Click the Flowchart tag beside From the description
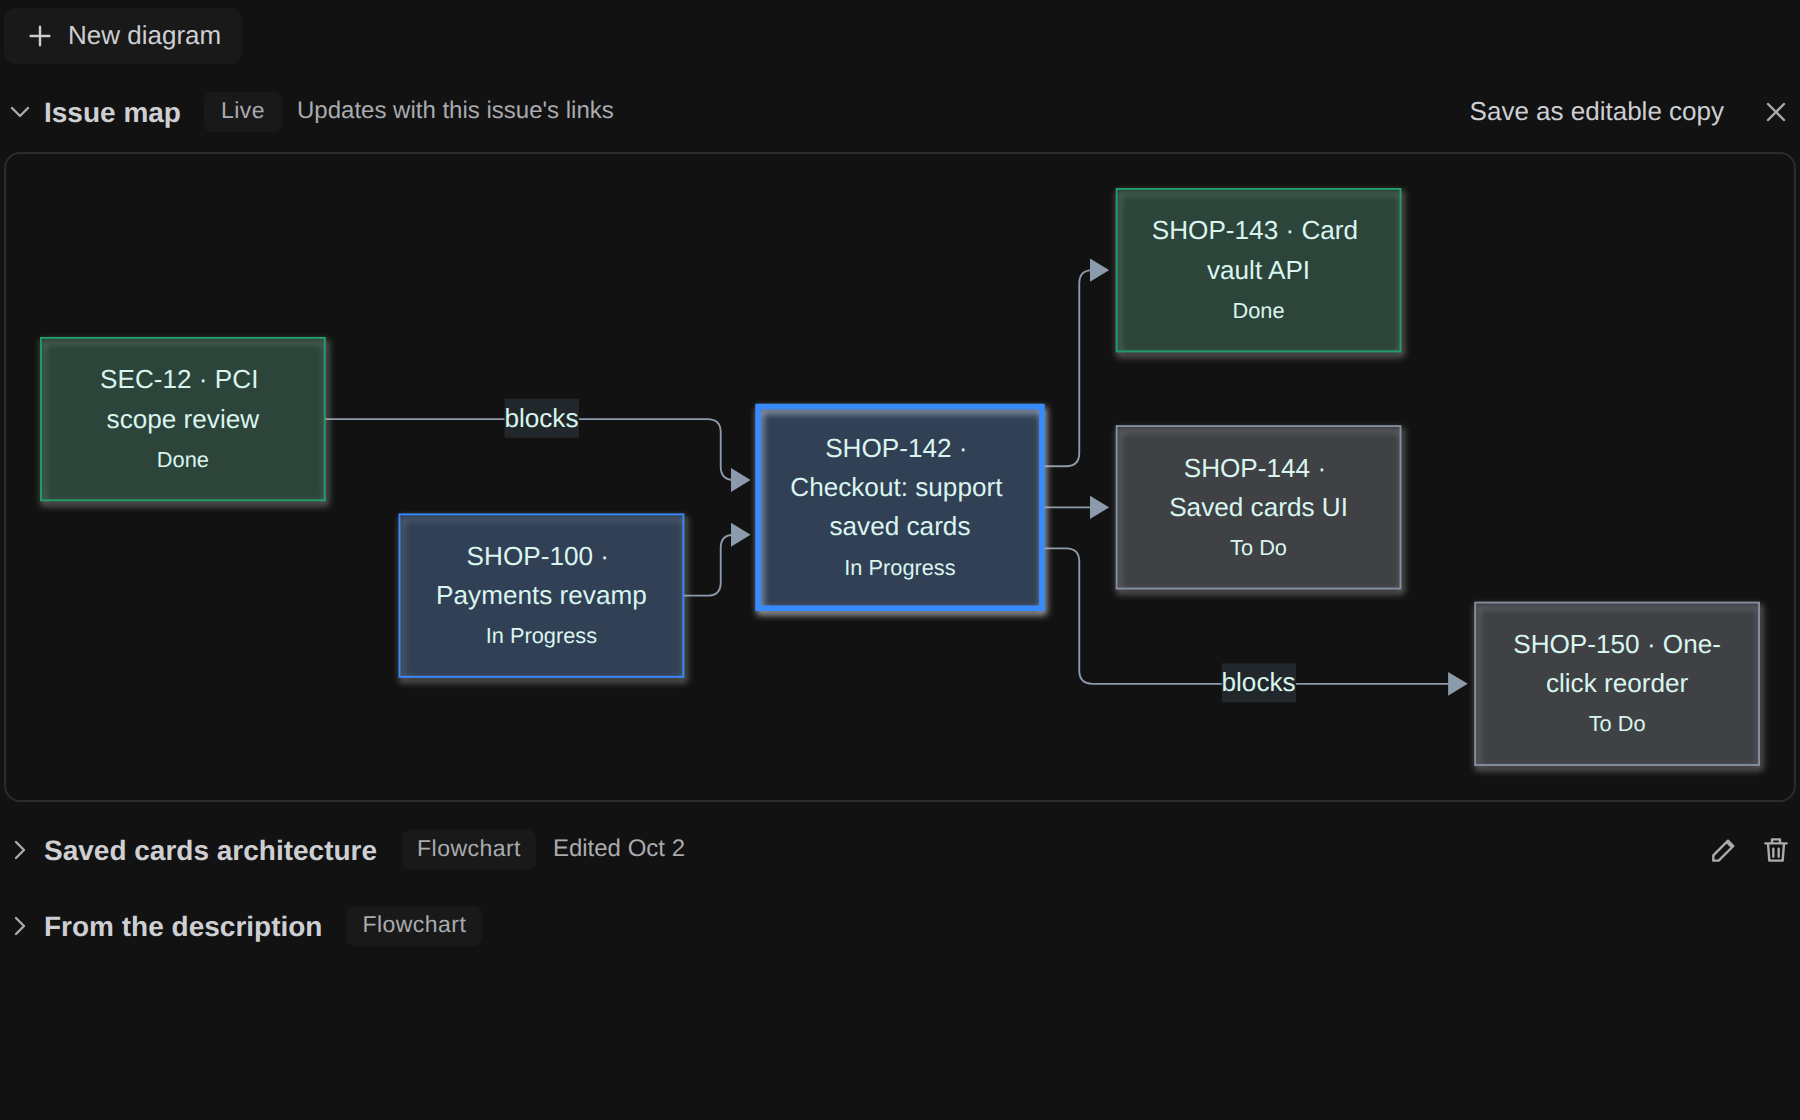This screenshot has height=1120, width=1800. point(414,925)
